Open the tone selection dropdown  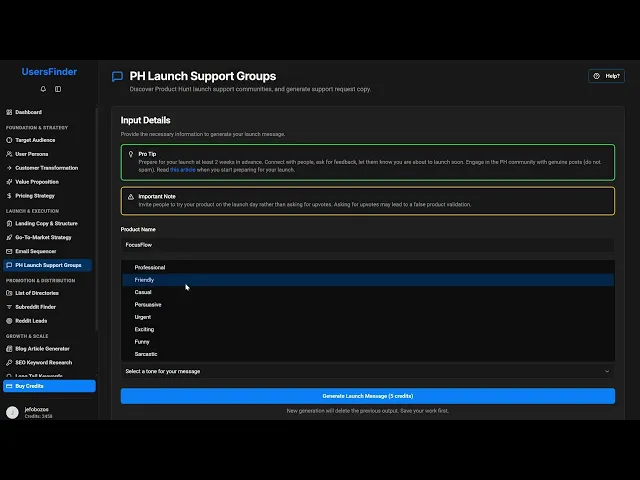pyautogui.click(x=367, y=371)
